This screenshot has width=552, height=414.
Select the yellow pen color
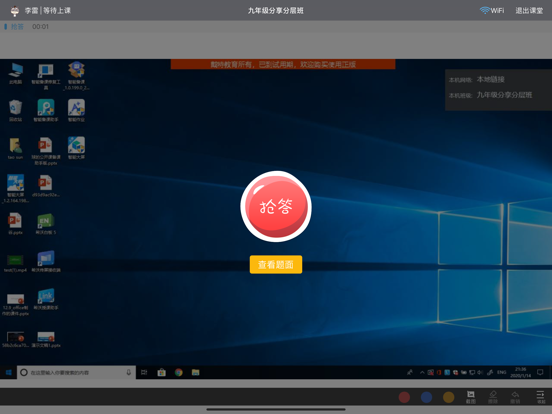[x=448, y=397]
